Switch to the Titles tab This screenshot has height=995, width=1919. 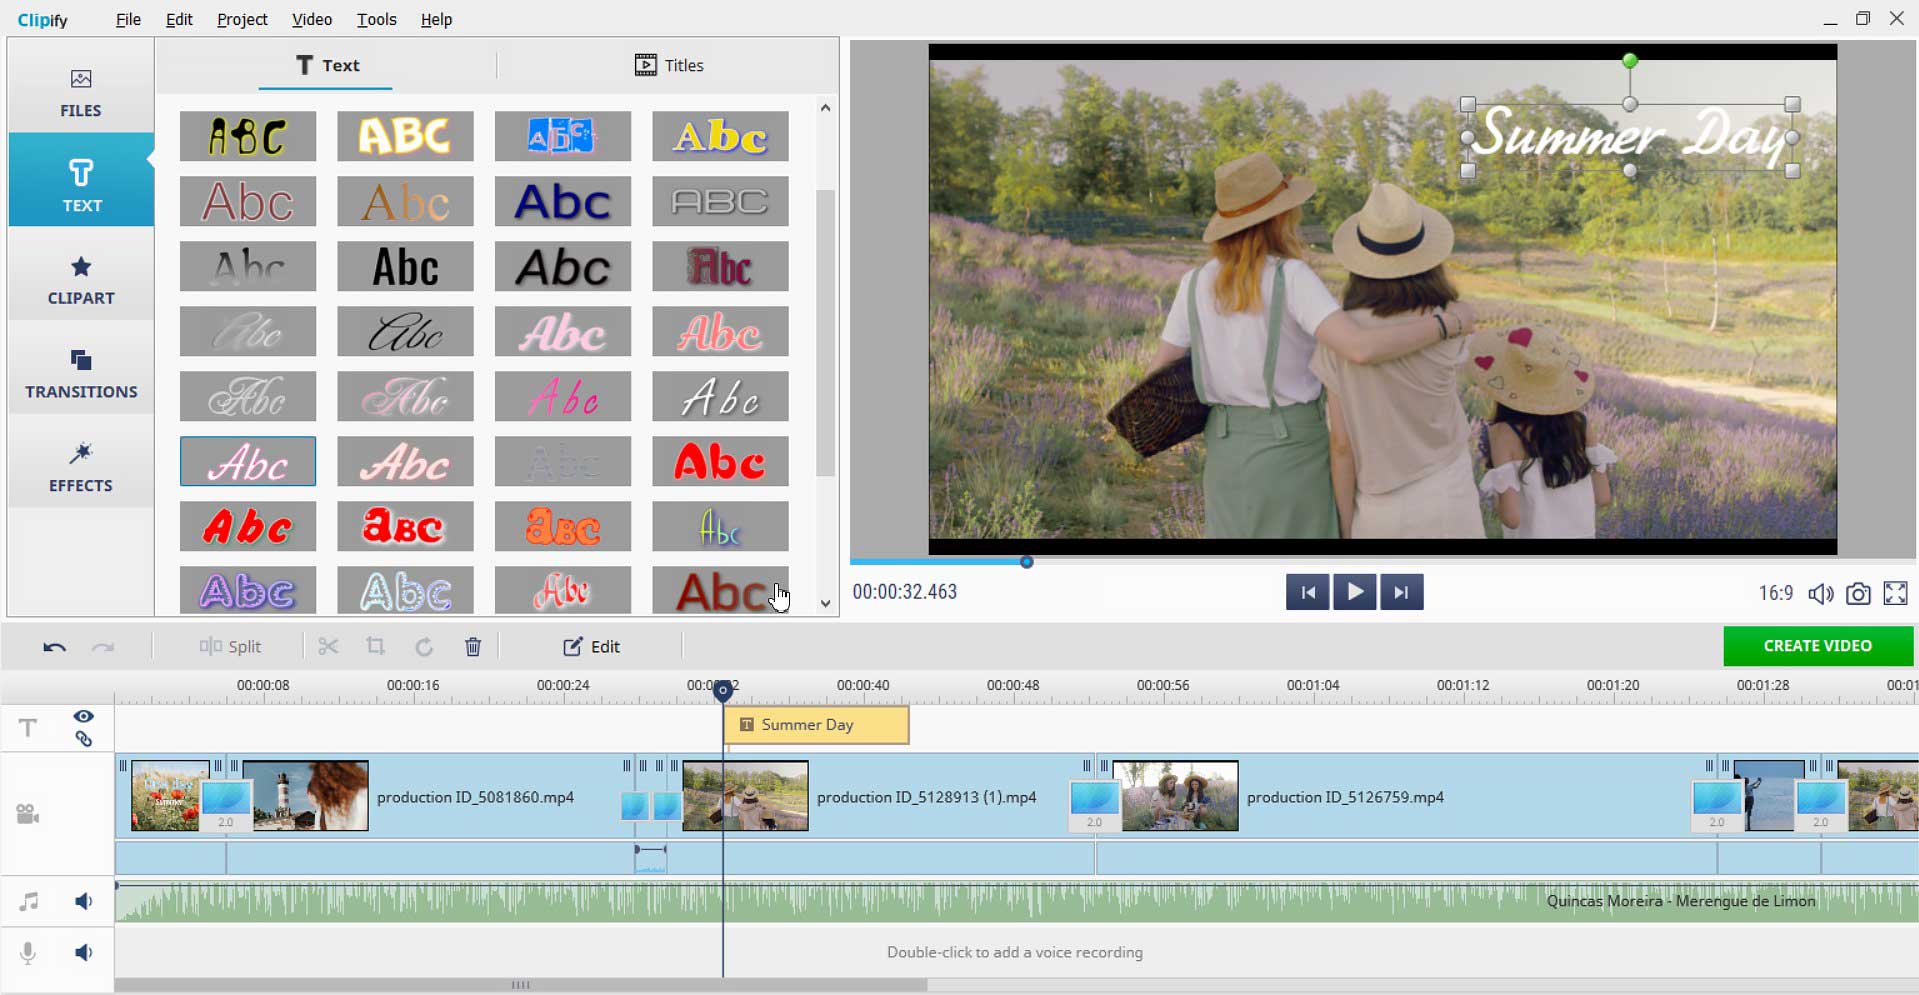pos(669,65)
